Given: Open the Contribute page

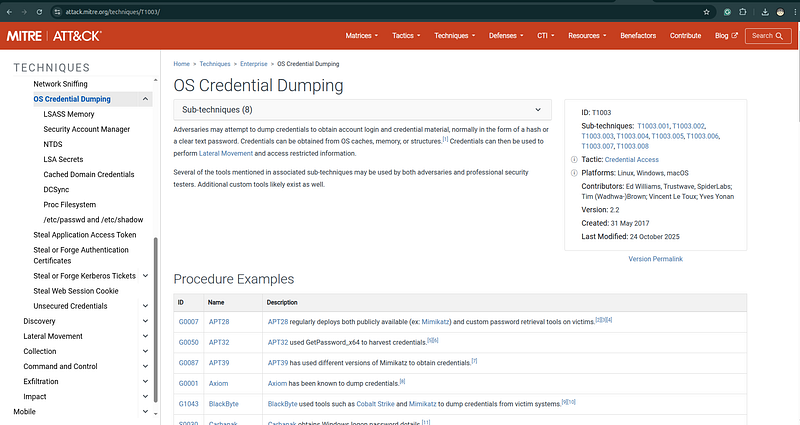Looking at the screenshot, I should click(685, 36).
